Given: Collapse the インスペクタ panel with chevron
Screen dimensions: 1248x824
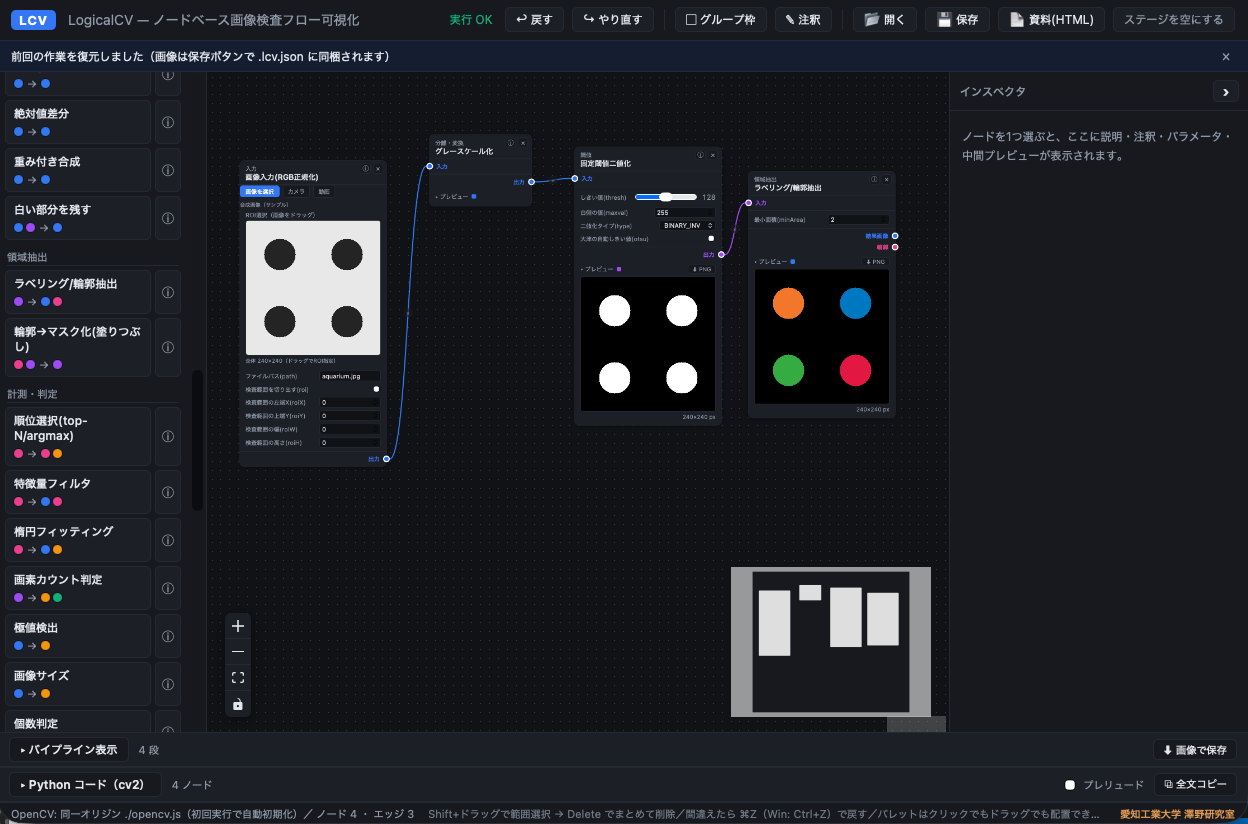Looking at the screenshot, I should click(x=1225, y=91).
